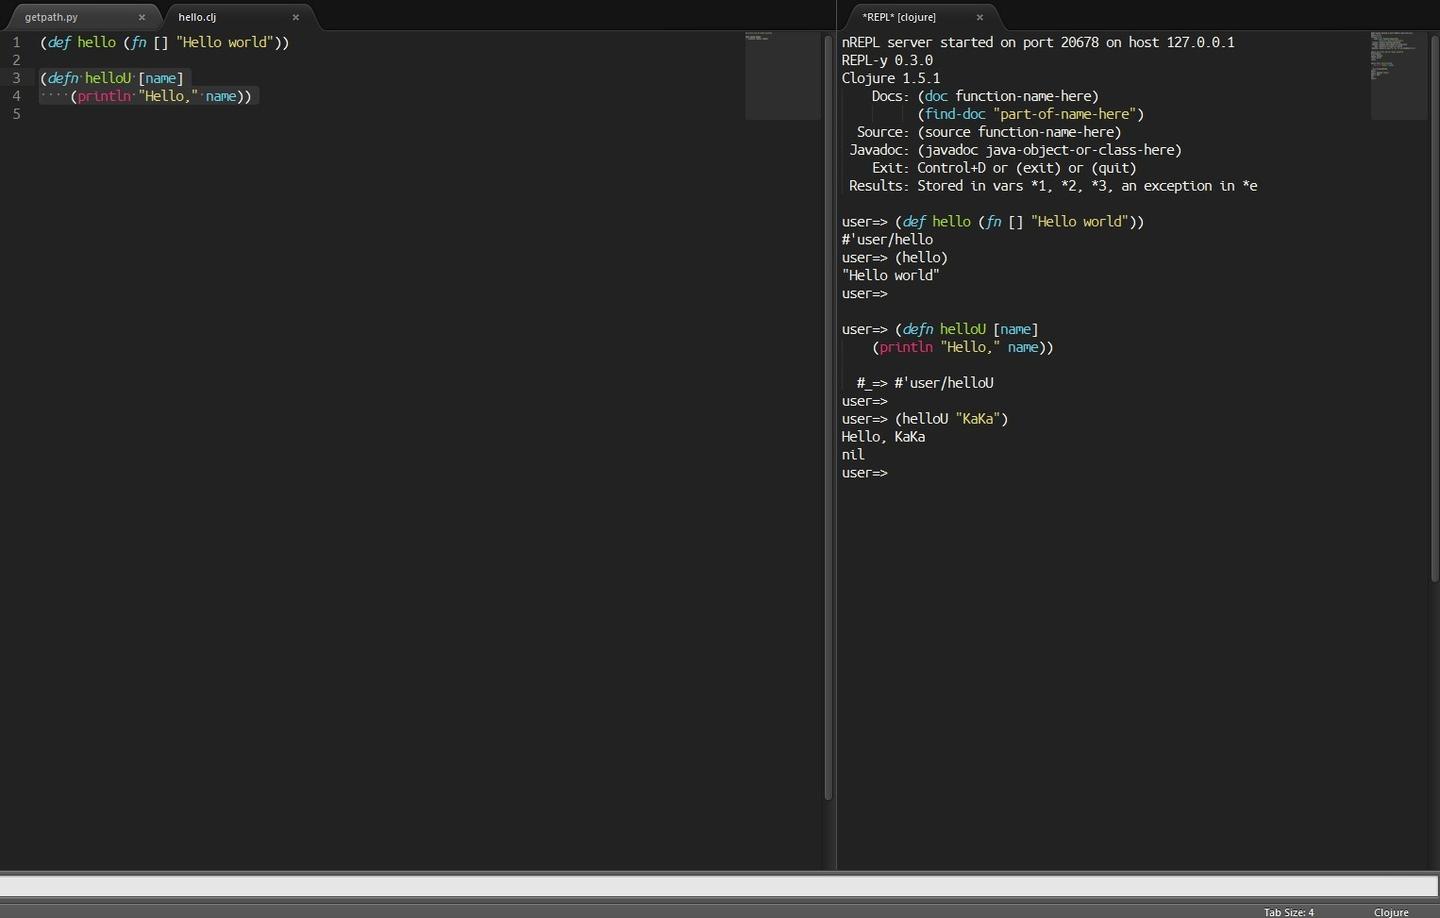Click the REPL pane minimap preview
Viewport: 1440px width, 918px height.
pyautogui.click(x=1398, y=70)
